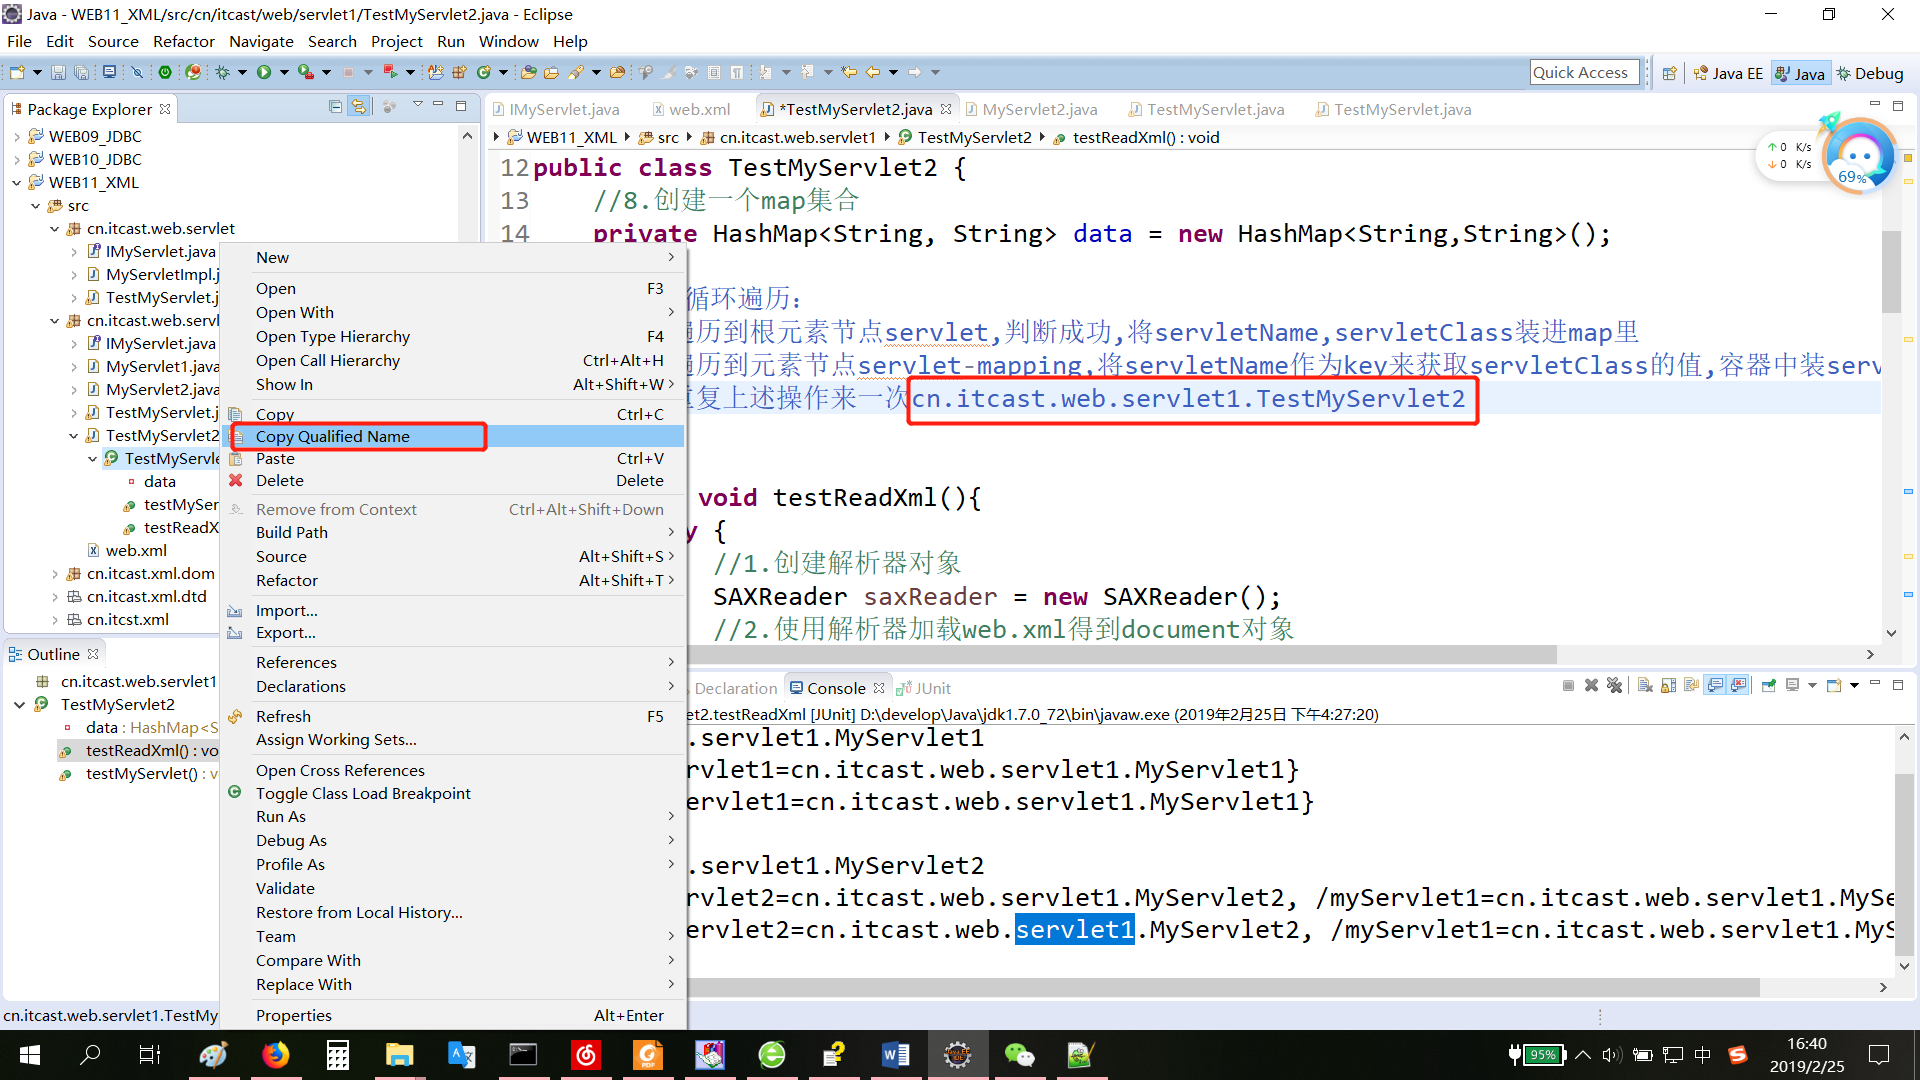The height and width of the screenshot is (1080, 1920).
Task: Click the Debug bug toolbar icon
Action: (222, 72)
